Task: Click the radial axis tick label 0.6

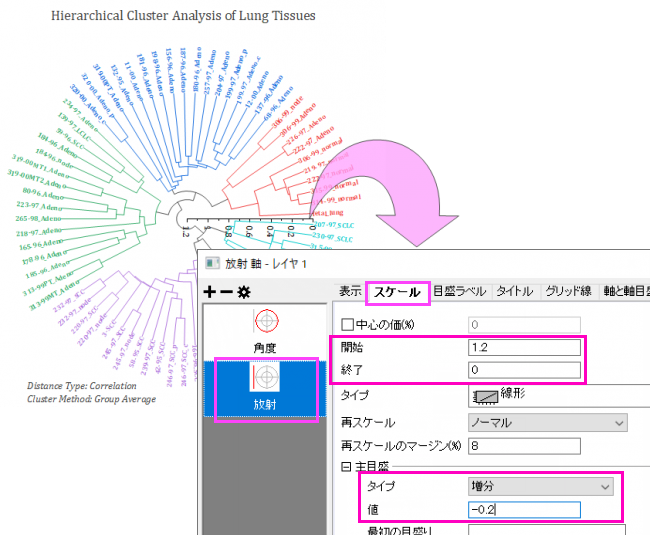Action: point(249,231)
